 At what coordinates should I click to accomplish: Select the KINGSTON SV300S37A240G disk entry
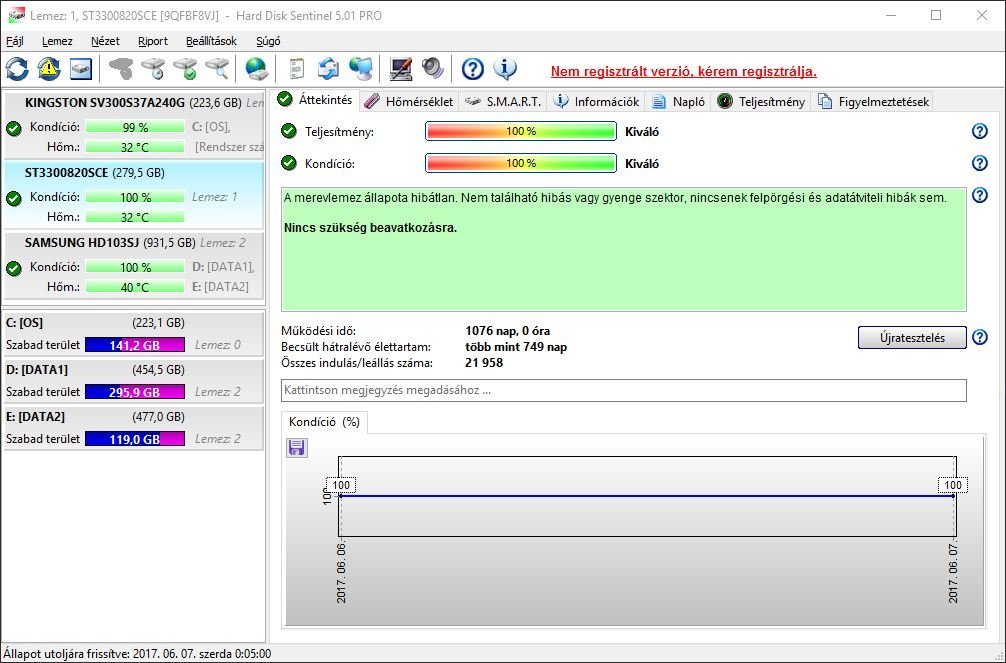coord(133,125)
